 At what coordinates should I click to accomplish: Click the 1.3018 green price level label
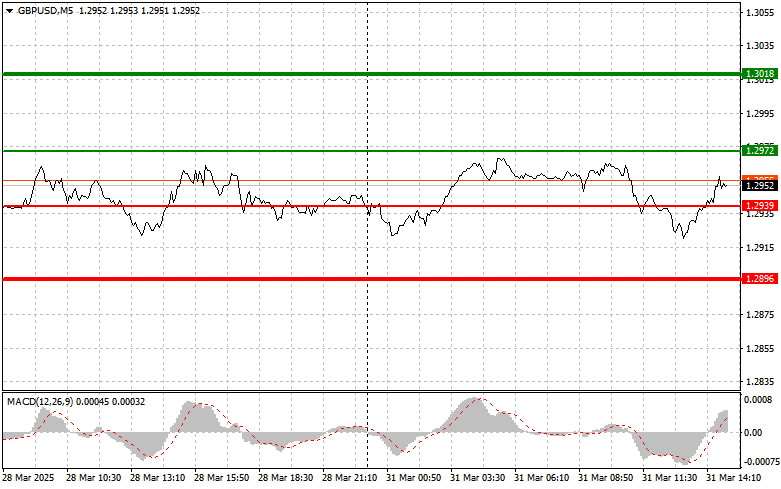coord(760,74)
